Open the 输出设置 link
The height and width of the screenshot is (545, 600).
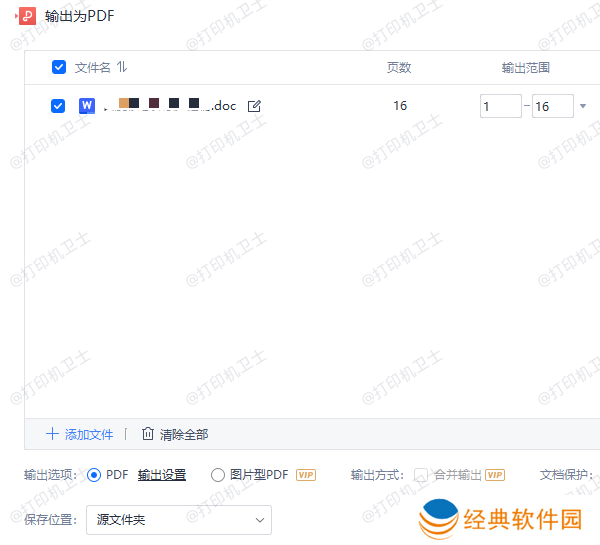[162, 475]
